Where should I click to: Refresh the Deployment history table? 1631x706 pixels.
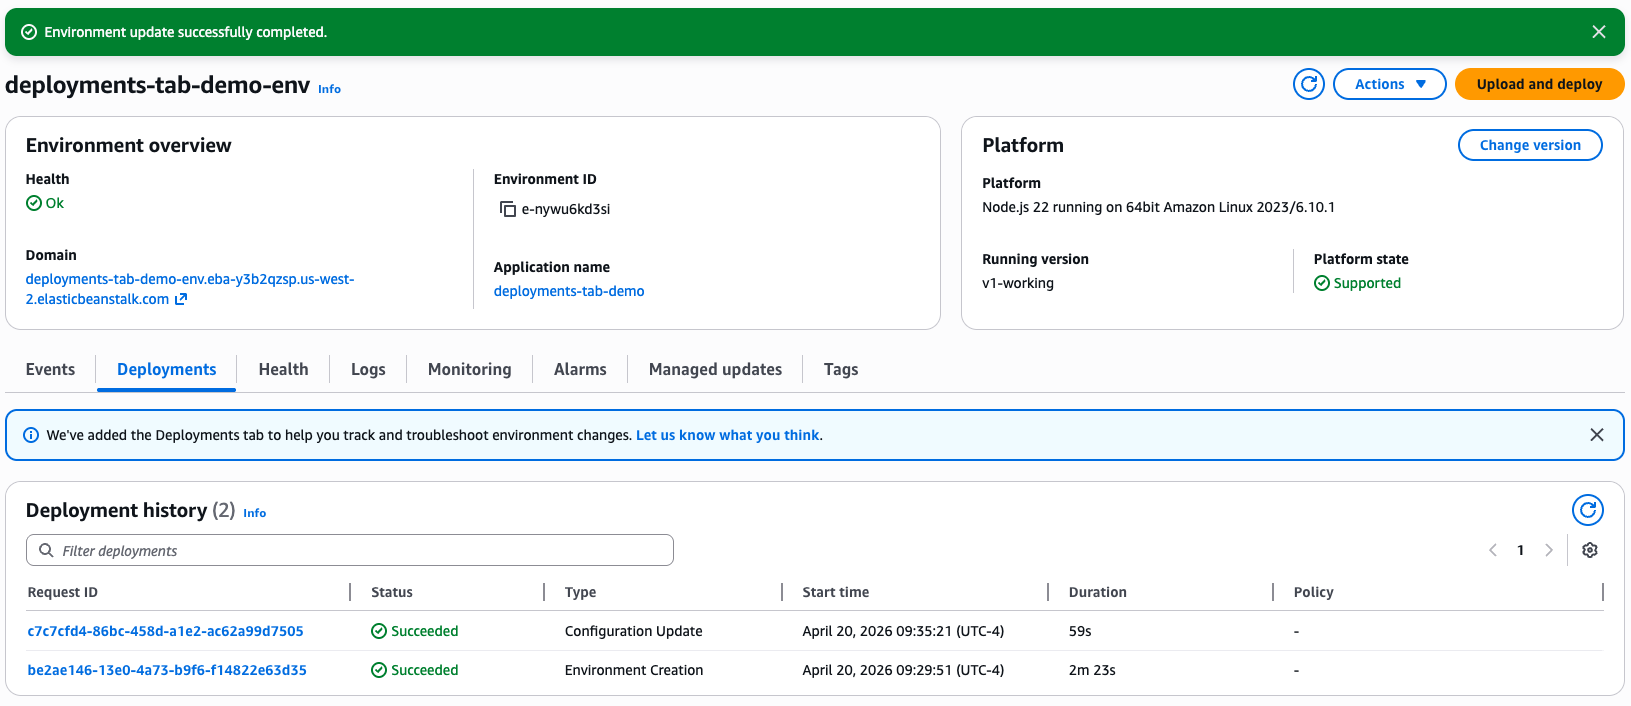point(1587,510)
